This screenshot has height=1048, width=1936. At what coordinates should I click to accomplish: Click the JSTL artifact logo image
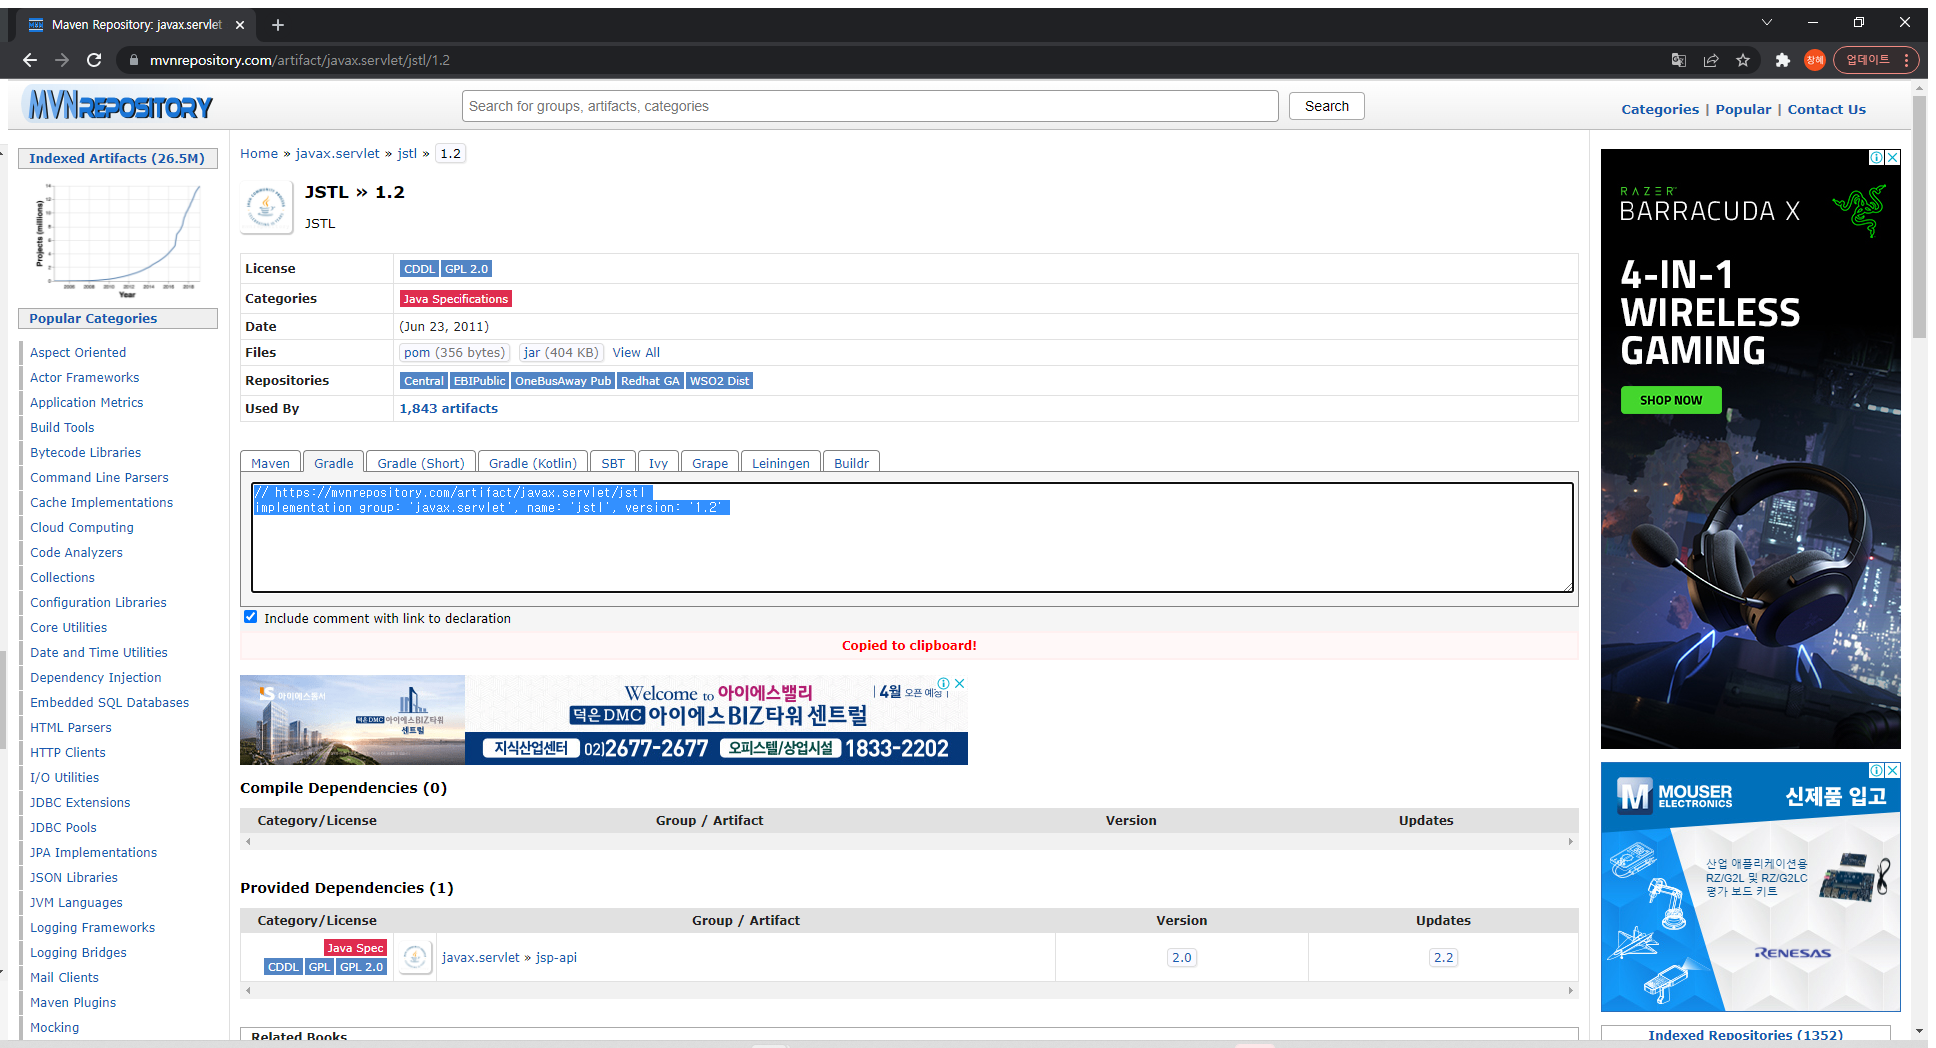[266, 207]
